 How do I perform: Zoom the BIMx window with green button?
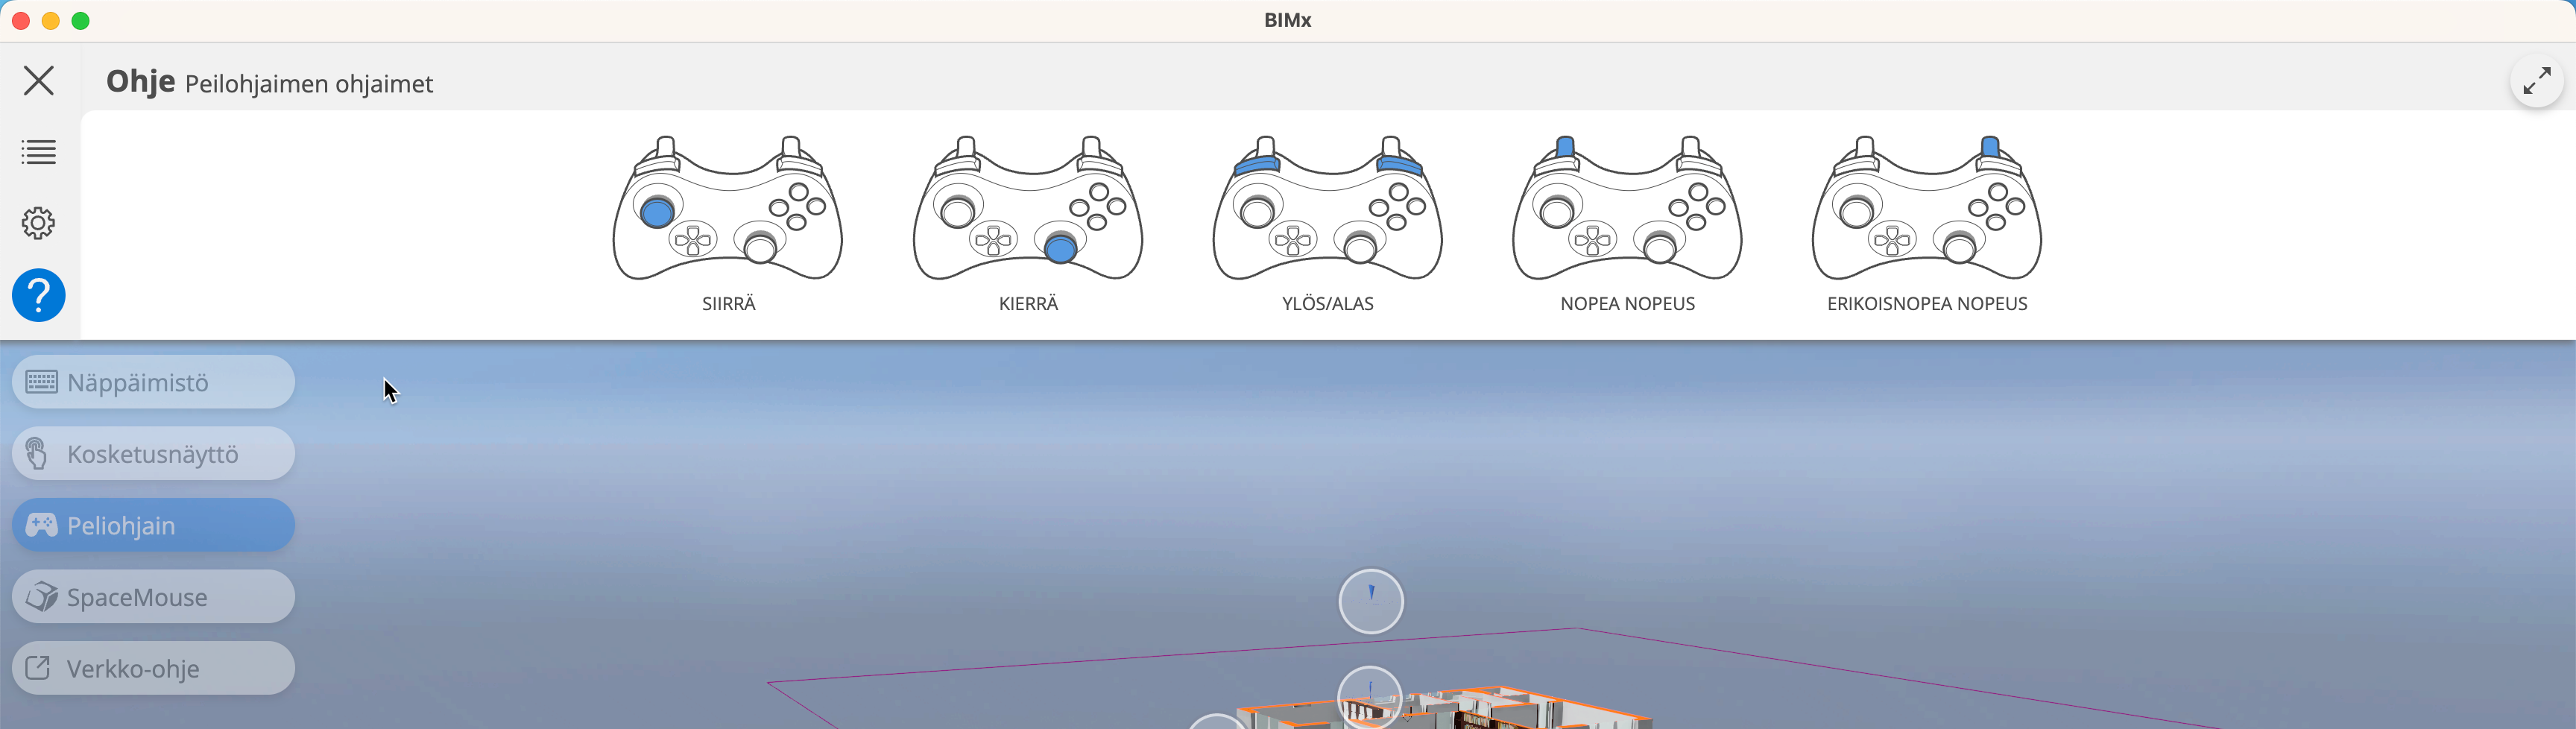click(81, 21)
